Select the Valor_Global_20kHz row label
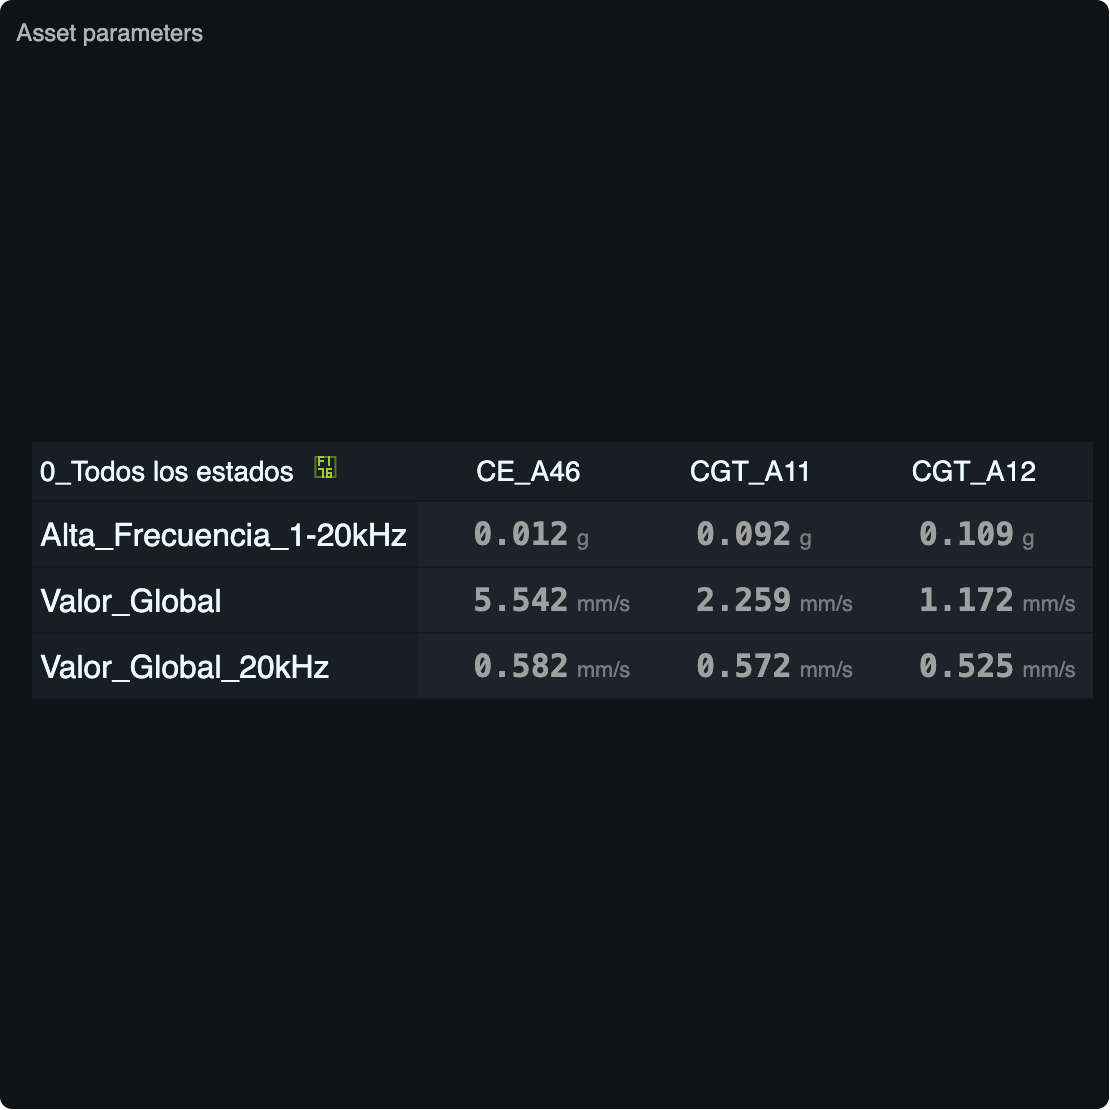 tap(185, 667)
